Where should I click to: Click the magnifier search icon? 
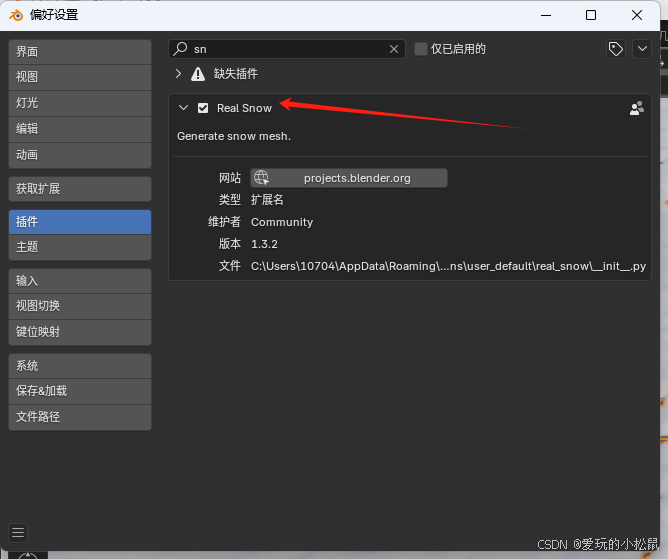tap(181, 49)
